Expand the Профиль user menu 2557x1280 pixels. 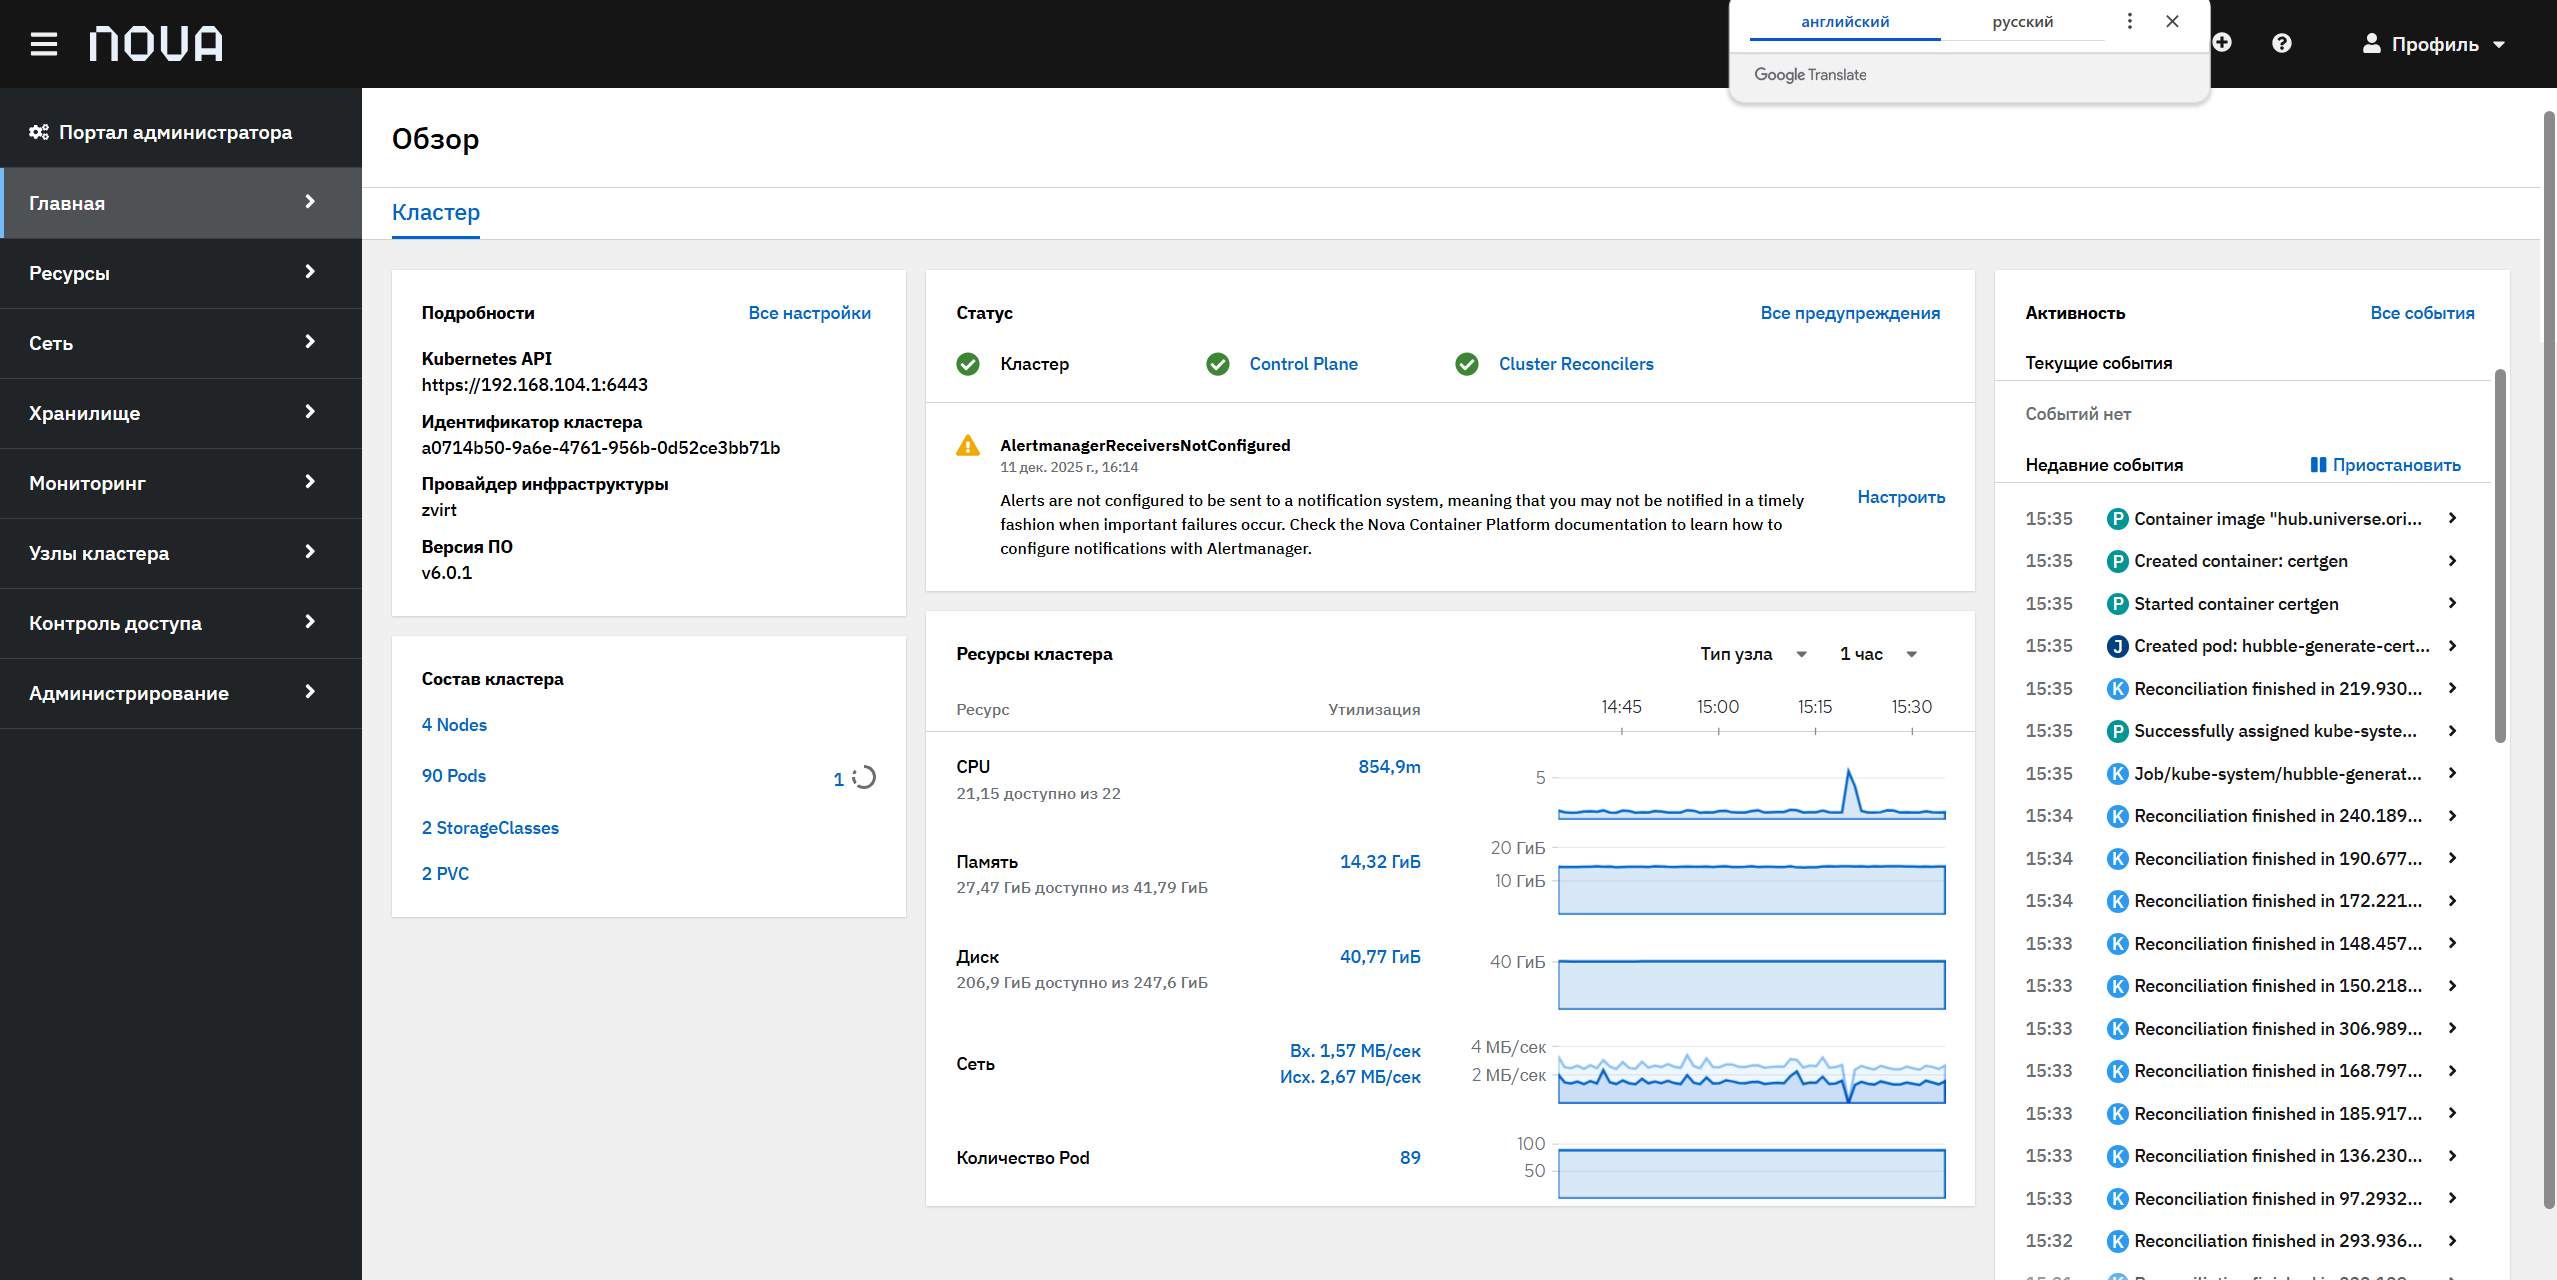pos(2434,44)
